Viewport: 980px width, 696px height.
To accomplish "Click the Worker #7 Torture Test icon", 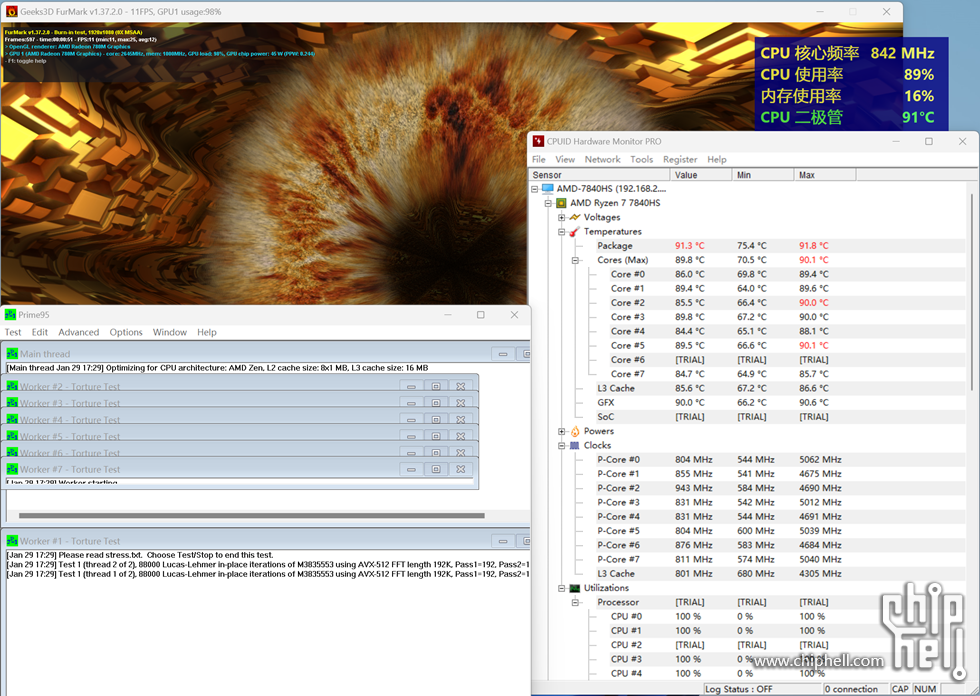I will point(12,469).
